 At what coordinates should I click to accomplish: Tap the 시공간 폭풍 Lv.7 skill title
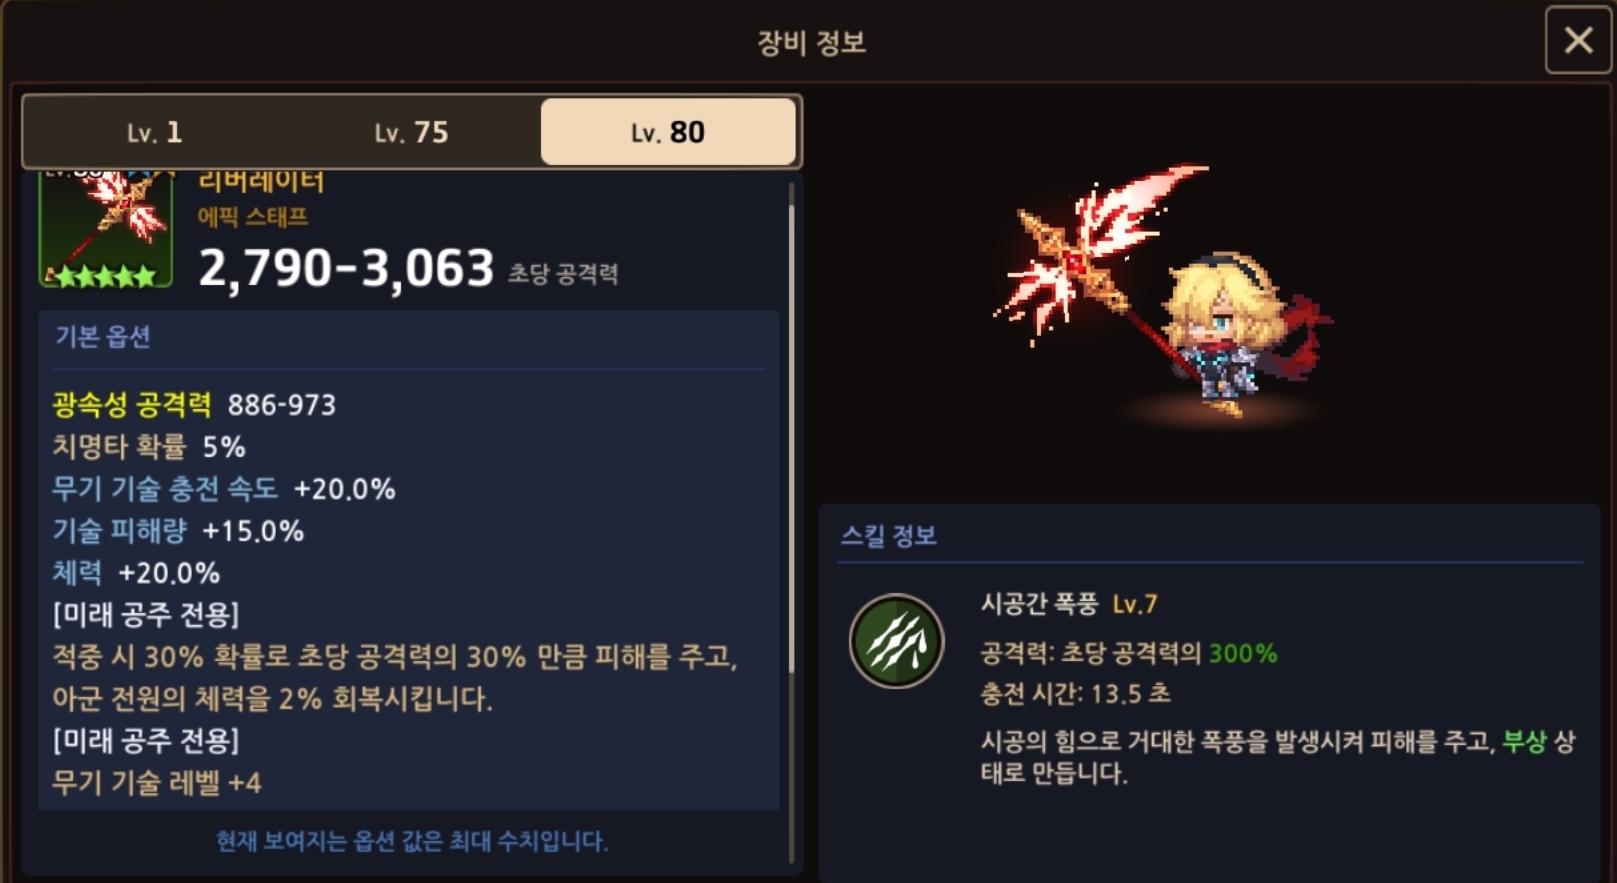(1069, 604)
